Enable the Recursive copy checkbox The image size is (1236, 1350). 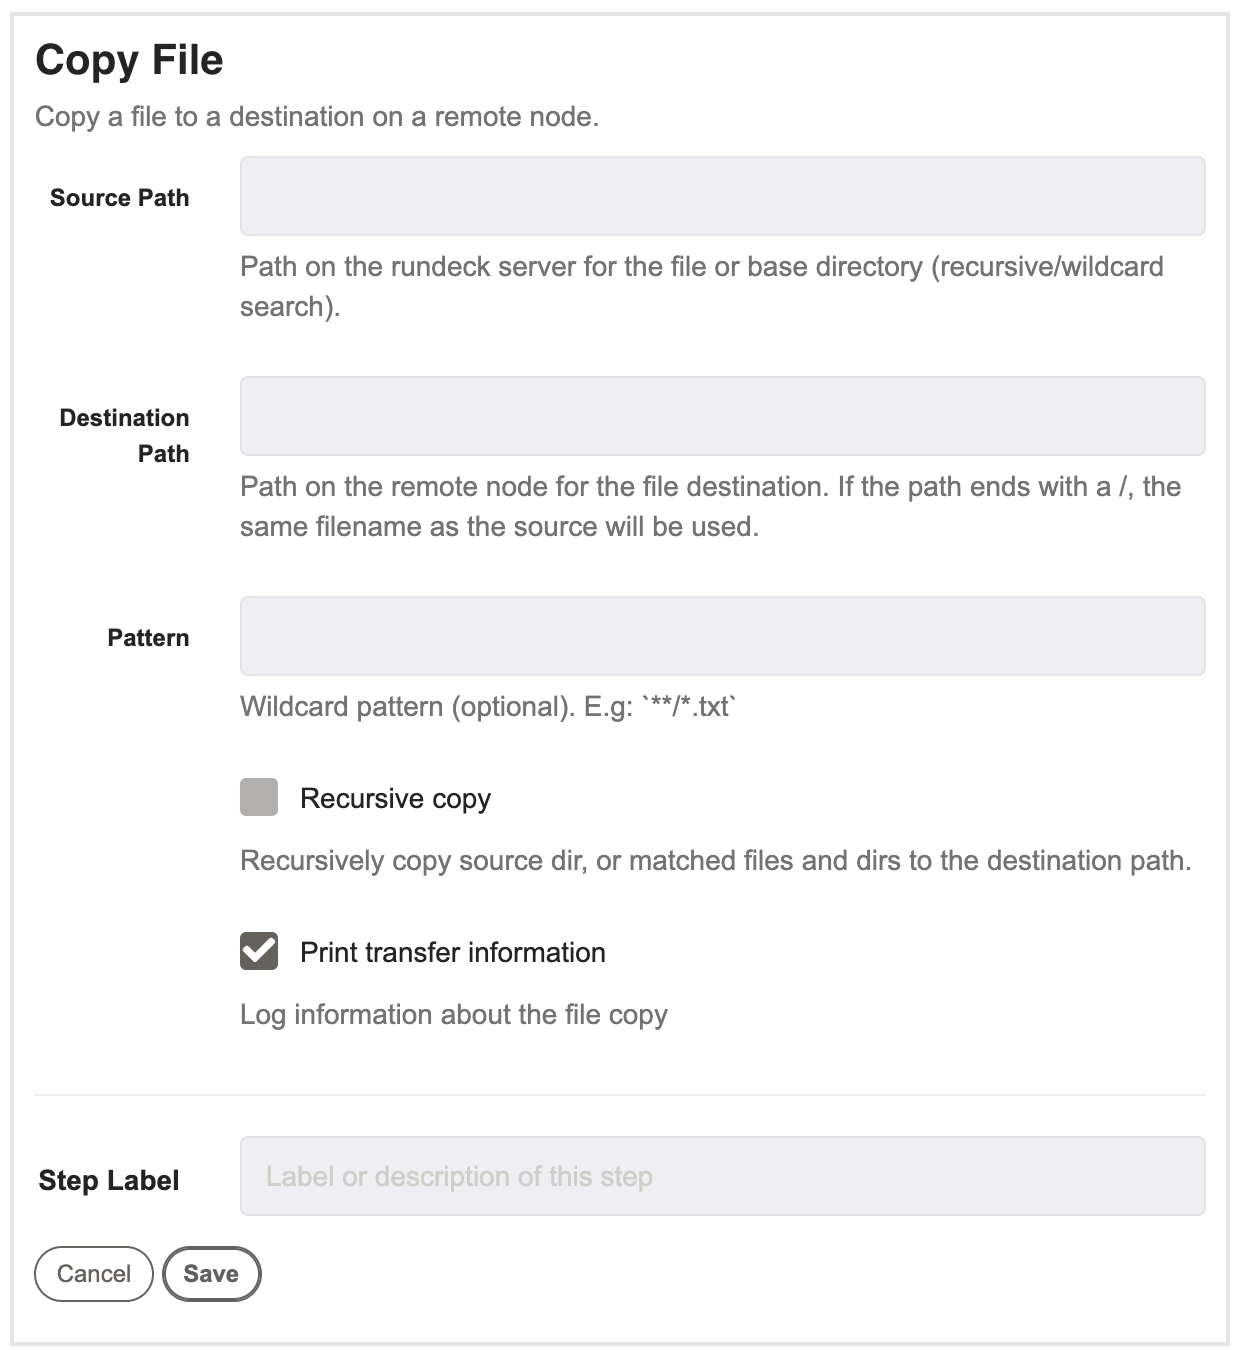click(x=259, y=798)
